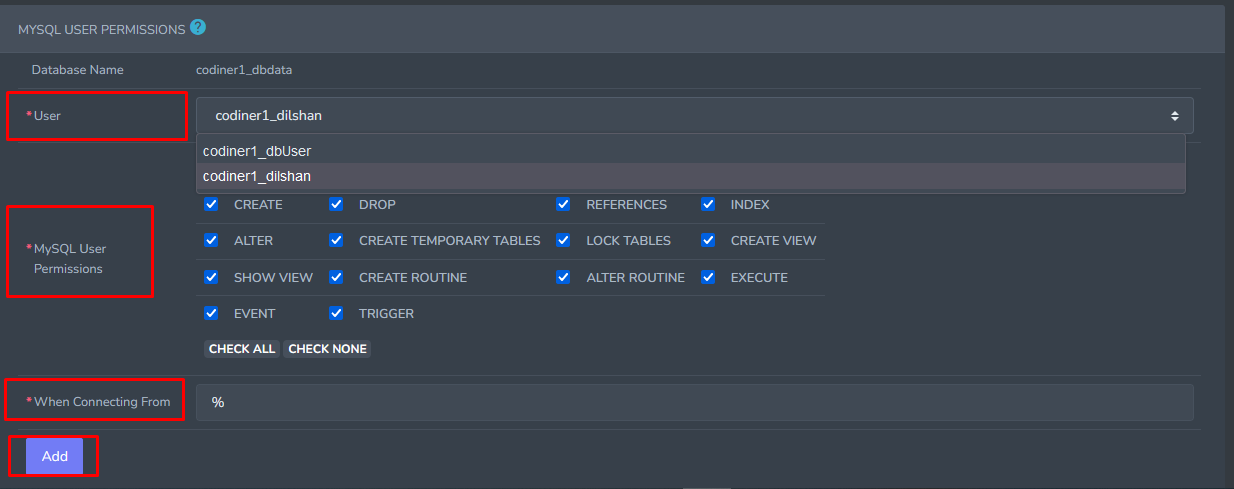Uncheck the ALTER ROUTINE checkbox
The width and height of the screenshot is (1234, 489).
pos(564,277)
